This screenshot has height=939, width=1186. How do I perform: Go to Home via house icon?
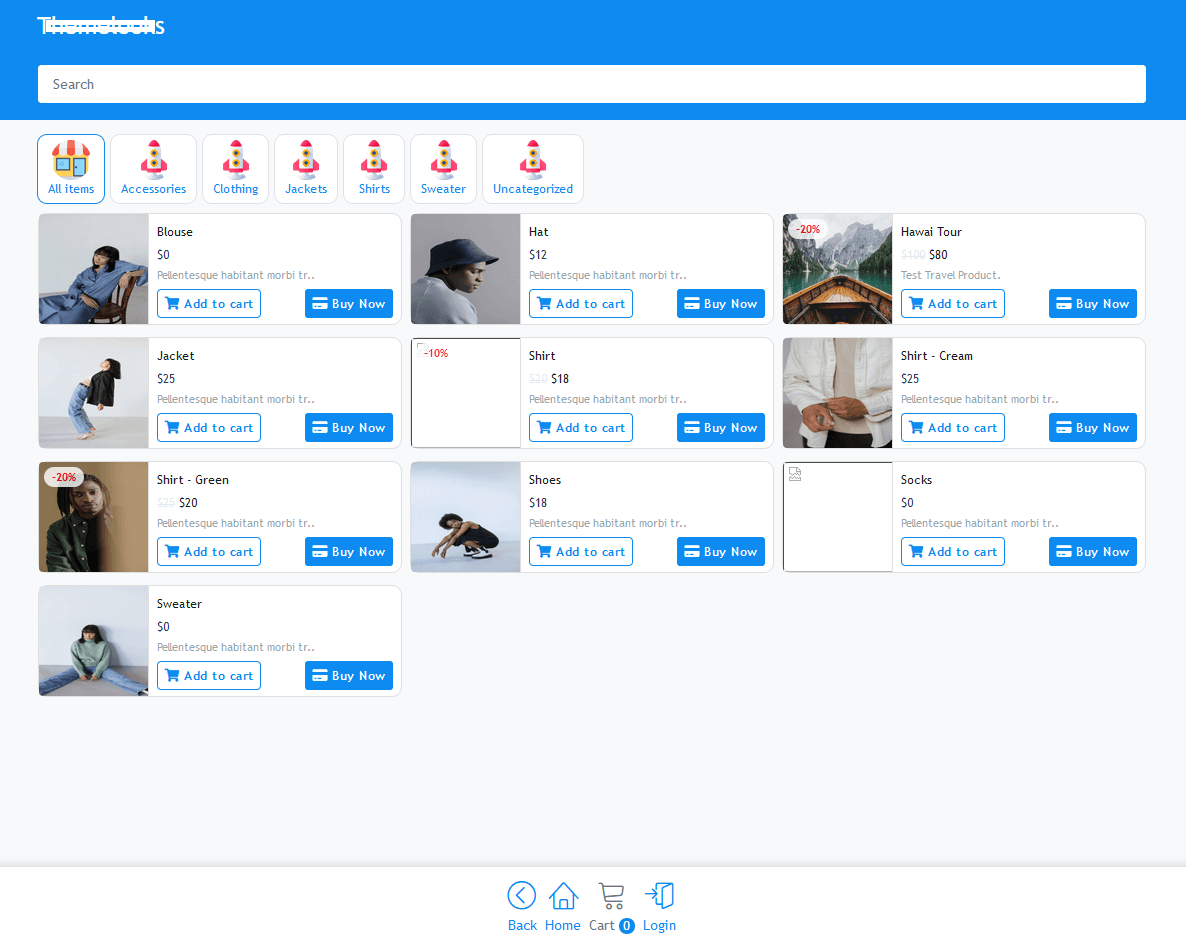point(563,895)
